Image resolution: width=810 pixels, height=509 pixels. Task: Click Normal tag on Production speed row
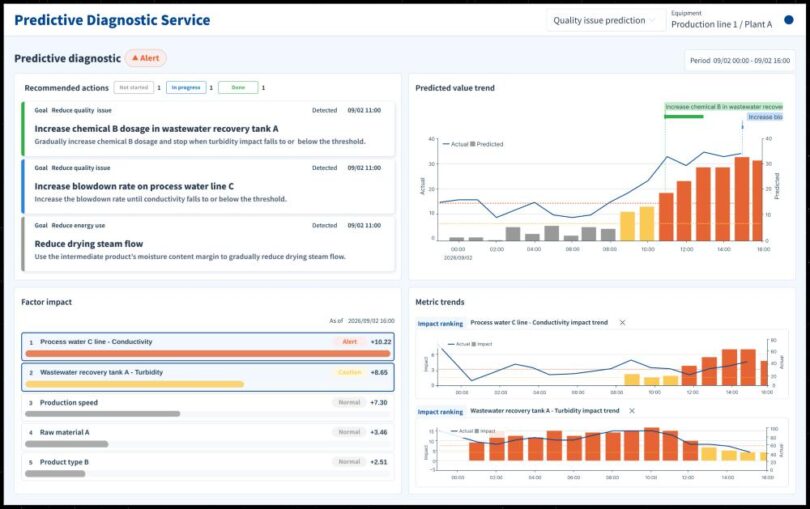(x=349, y=403)
